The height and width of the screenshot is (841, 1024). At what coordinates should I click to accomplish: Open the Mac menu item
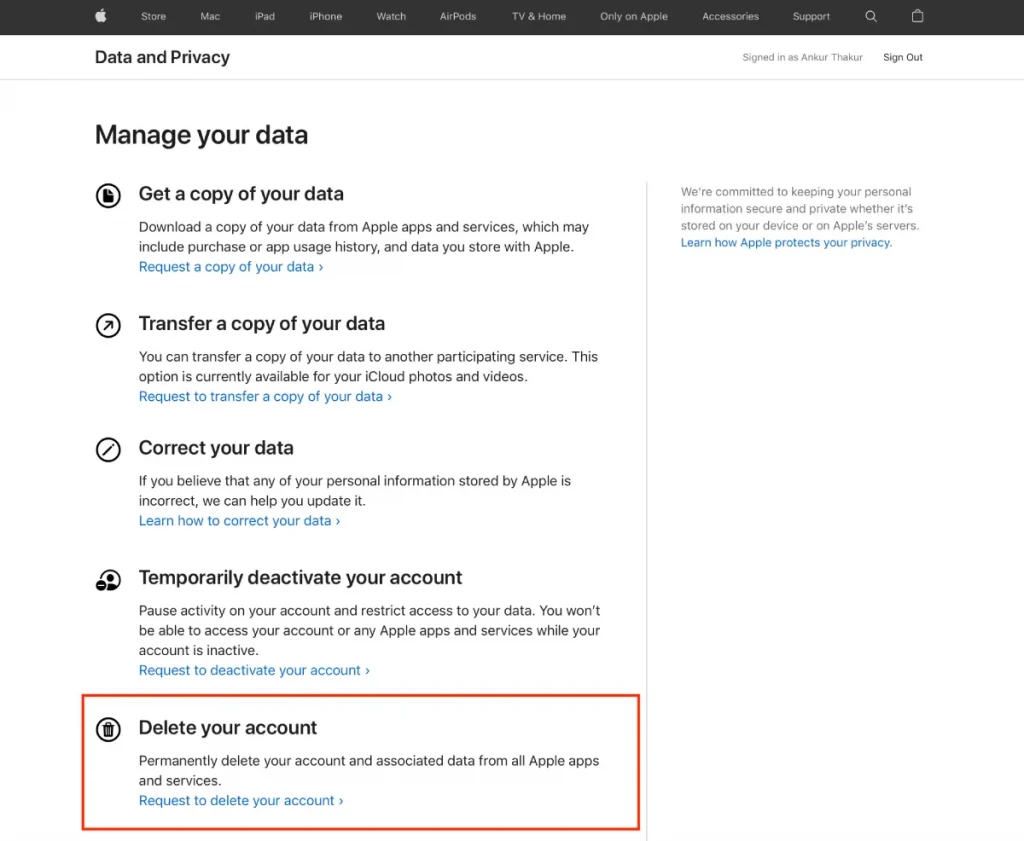[x=210, y=17]
